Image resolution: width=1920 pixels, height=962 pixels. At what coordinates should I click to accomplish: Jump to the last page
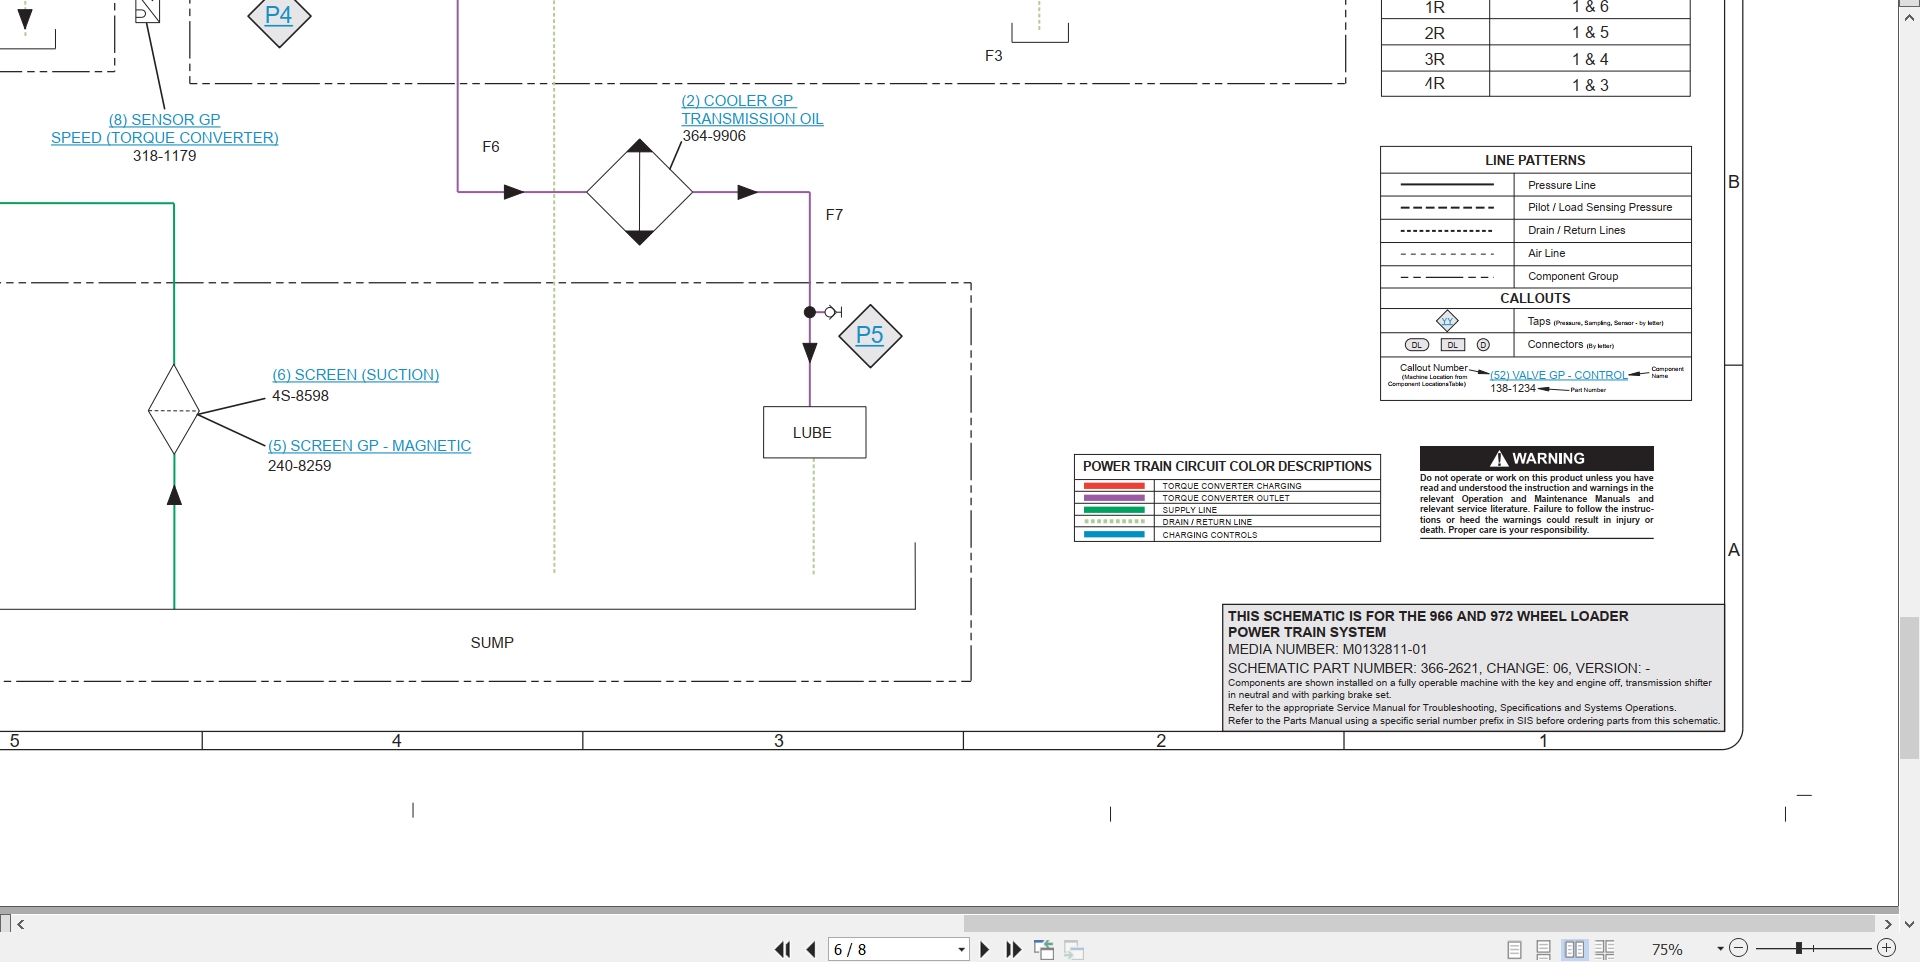click(1013, 950)
